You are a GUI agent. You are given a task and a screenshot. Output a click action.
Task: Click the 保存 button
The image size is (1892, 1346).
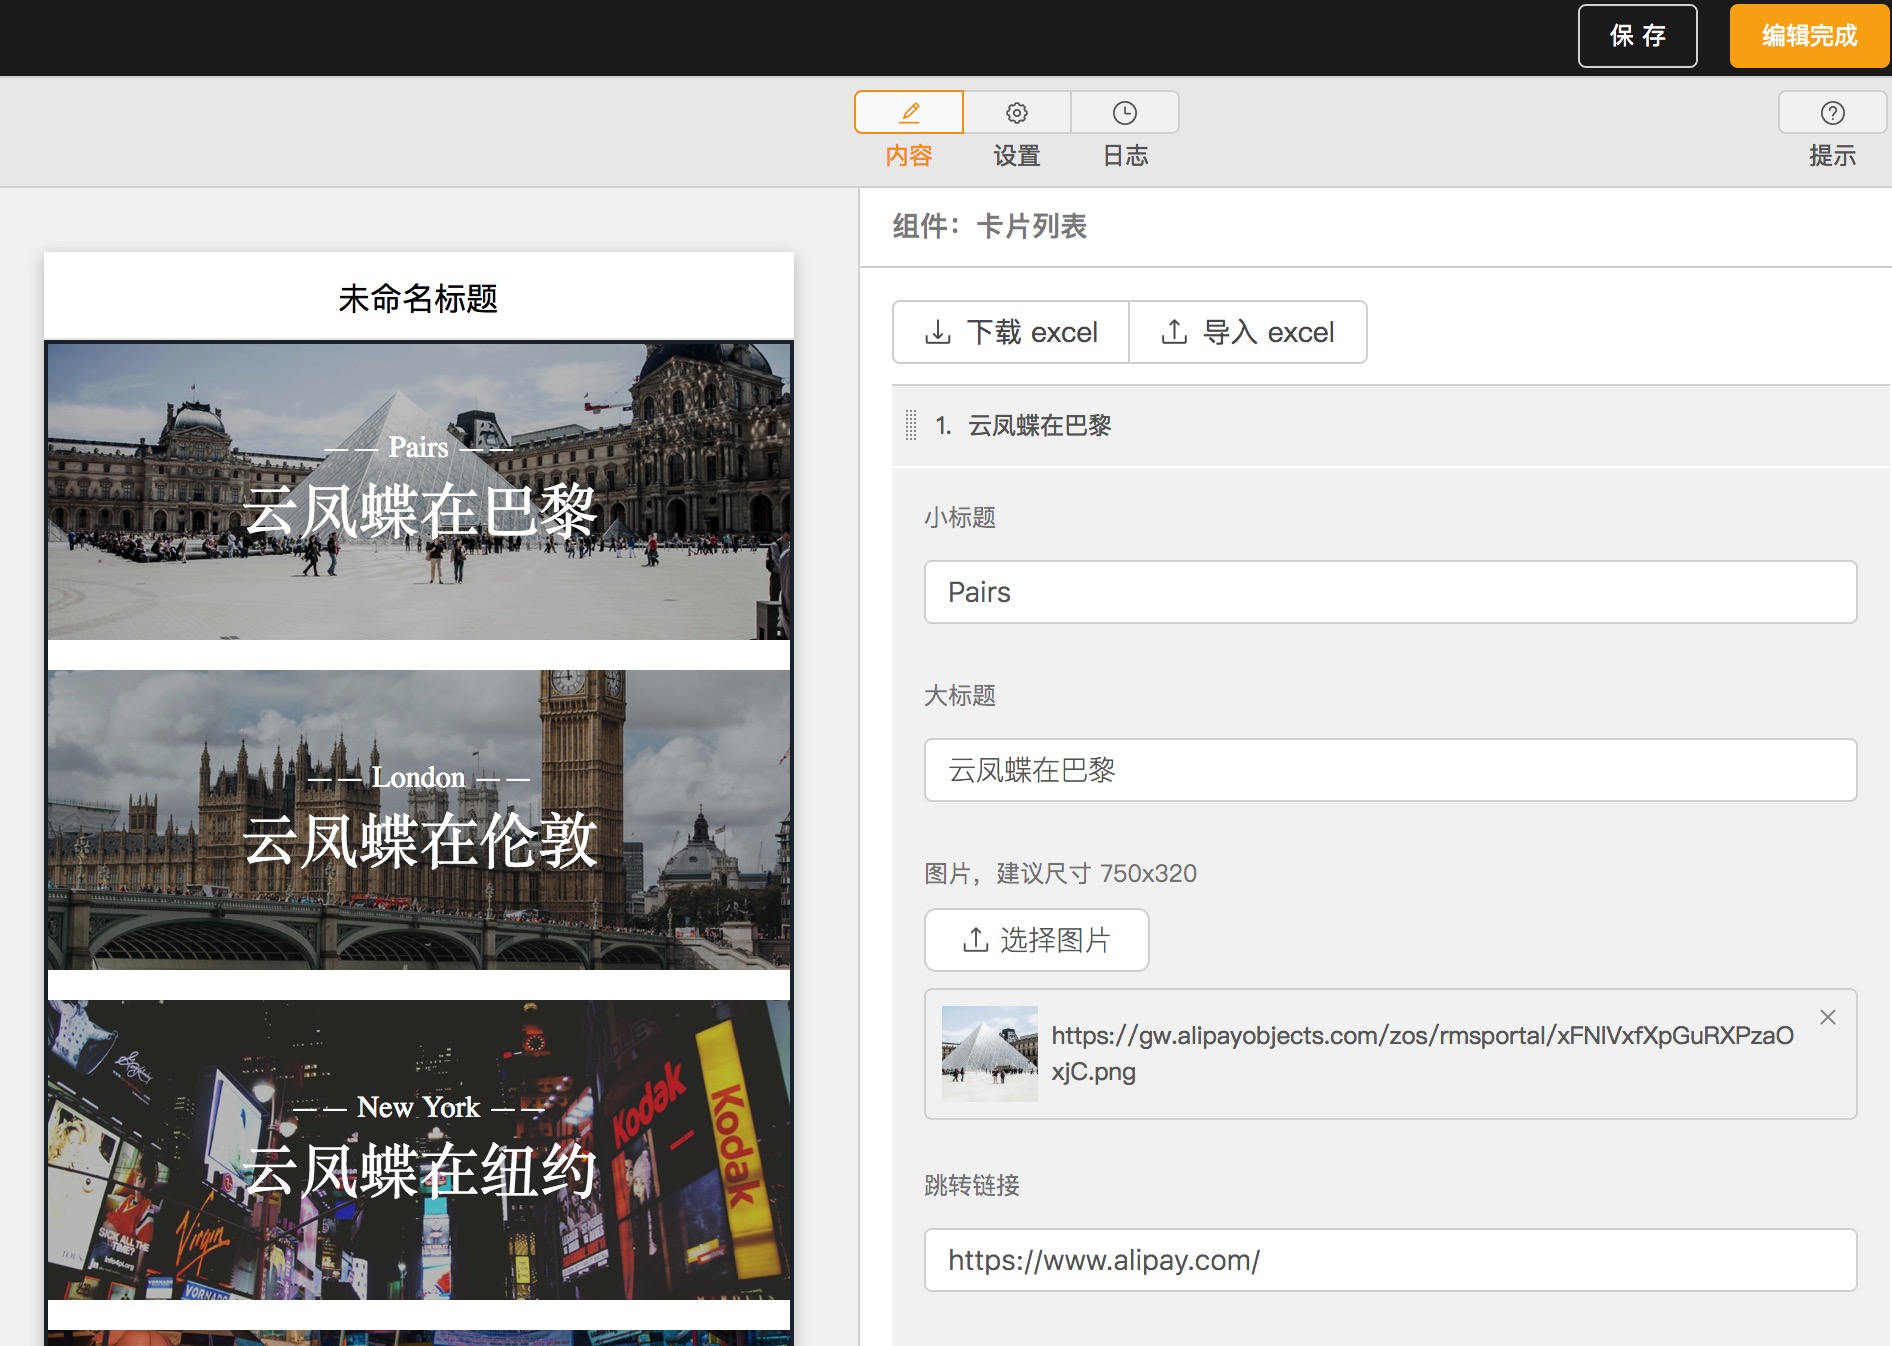(1638, 36)
